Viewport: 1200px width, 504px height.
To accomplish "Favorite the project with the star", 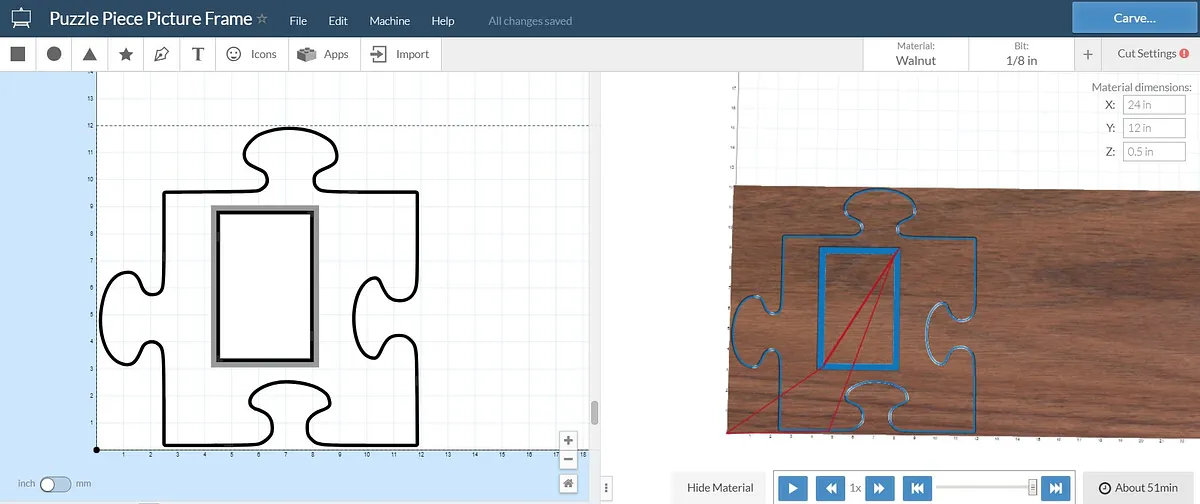I will click(x=262, y=19).
